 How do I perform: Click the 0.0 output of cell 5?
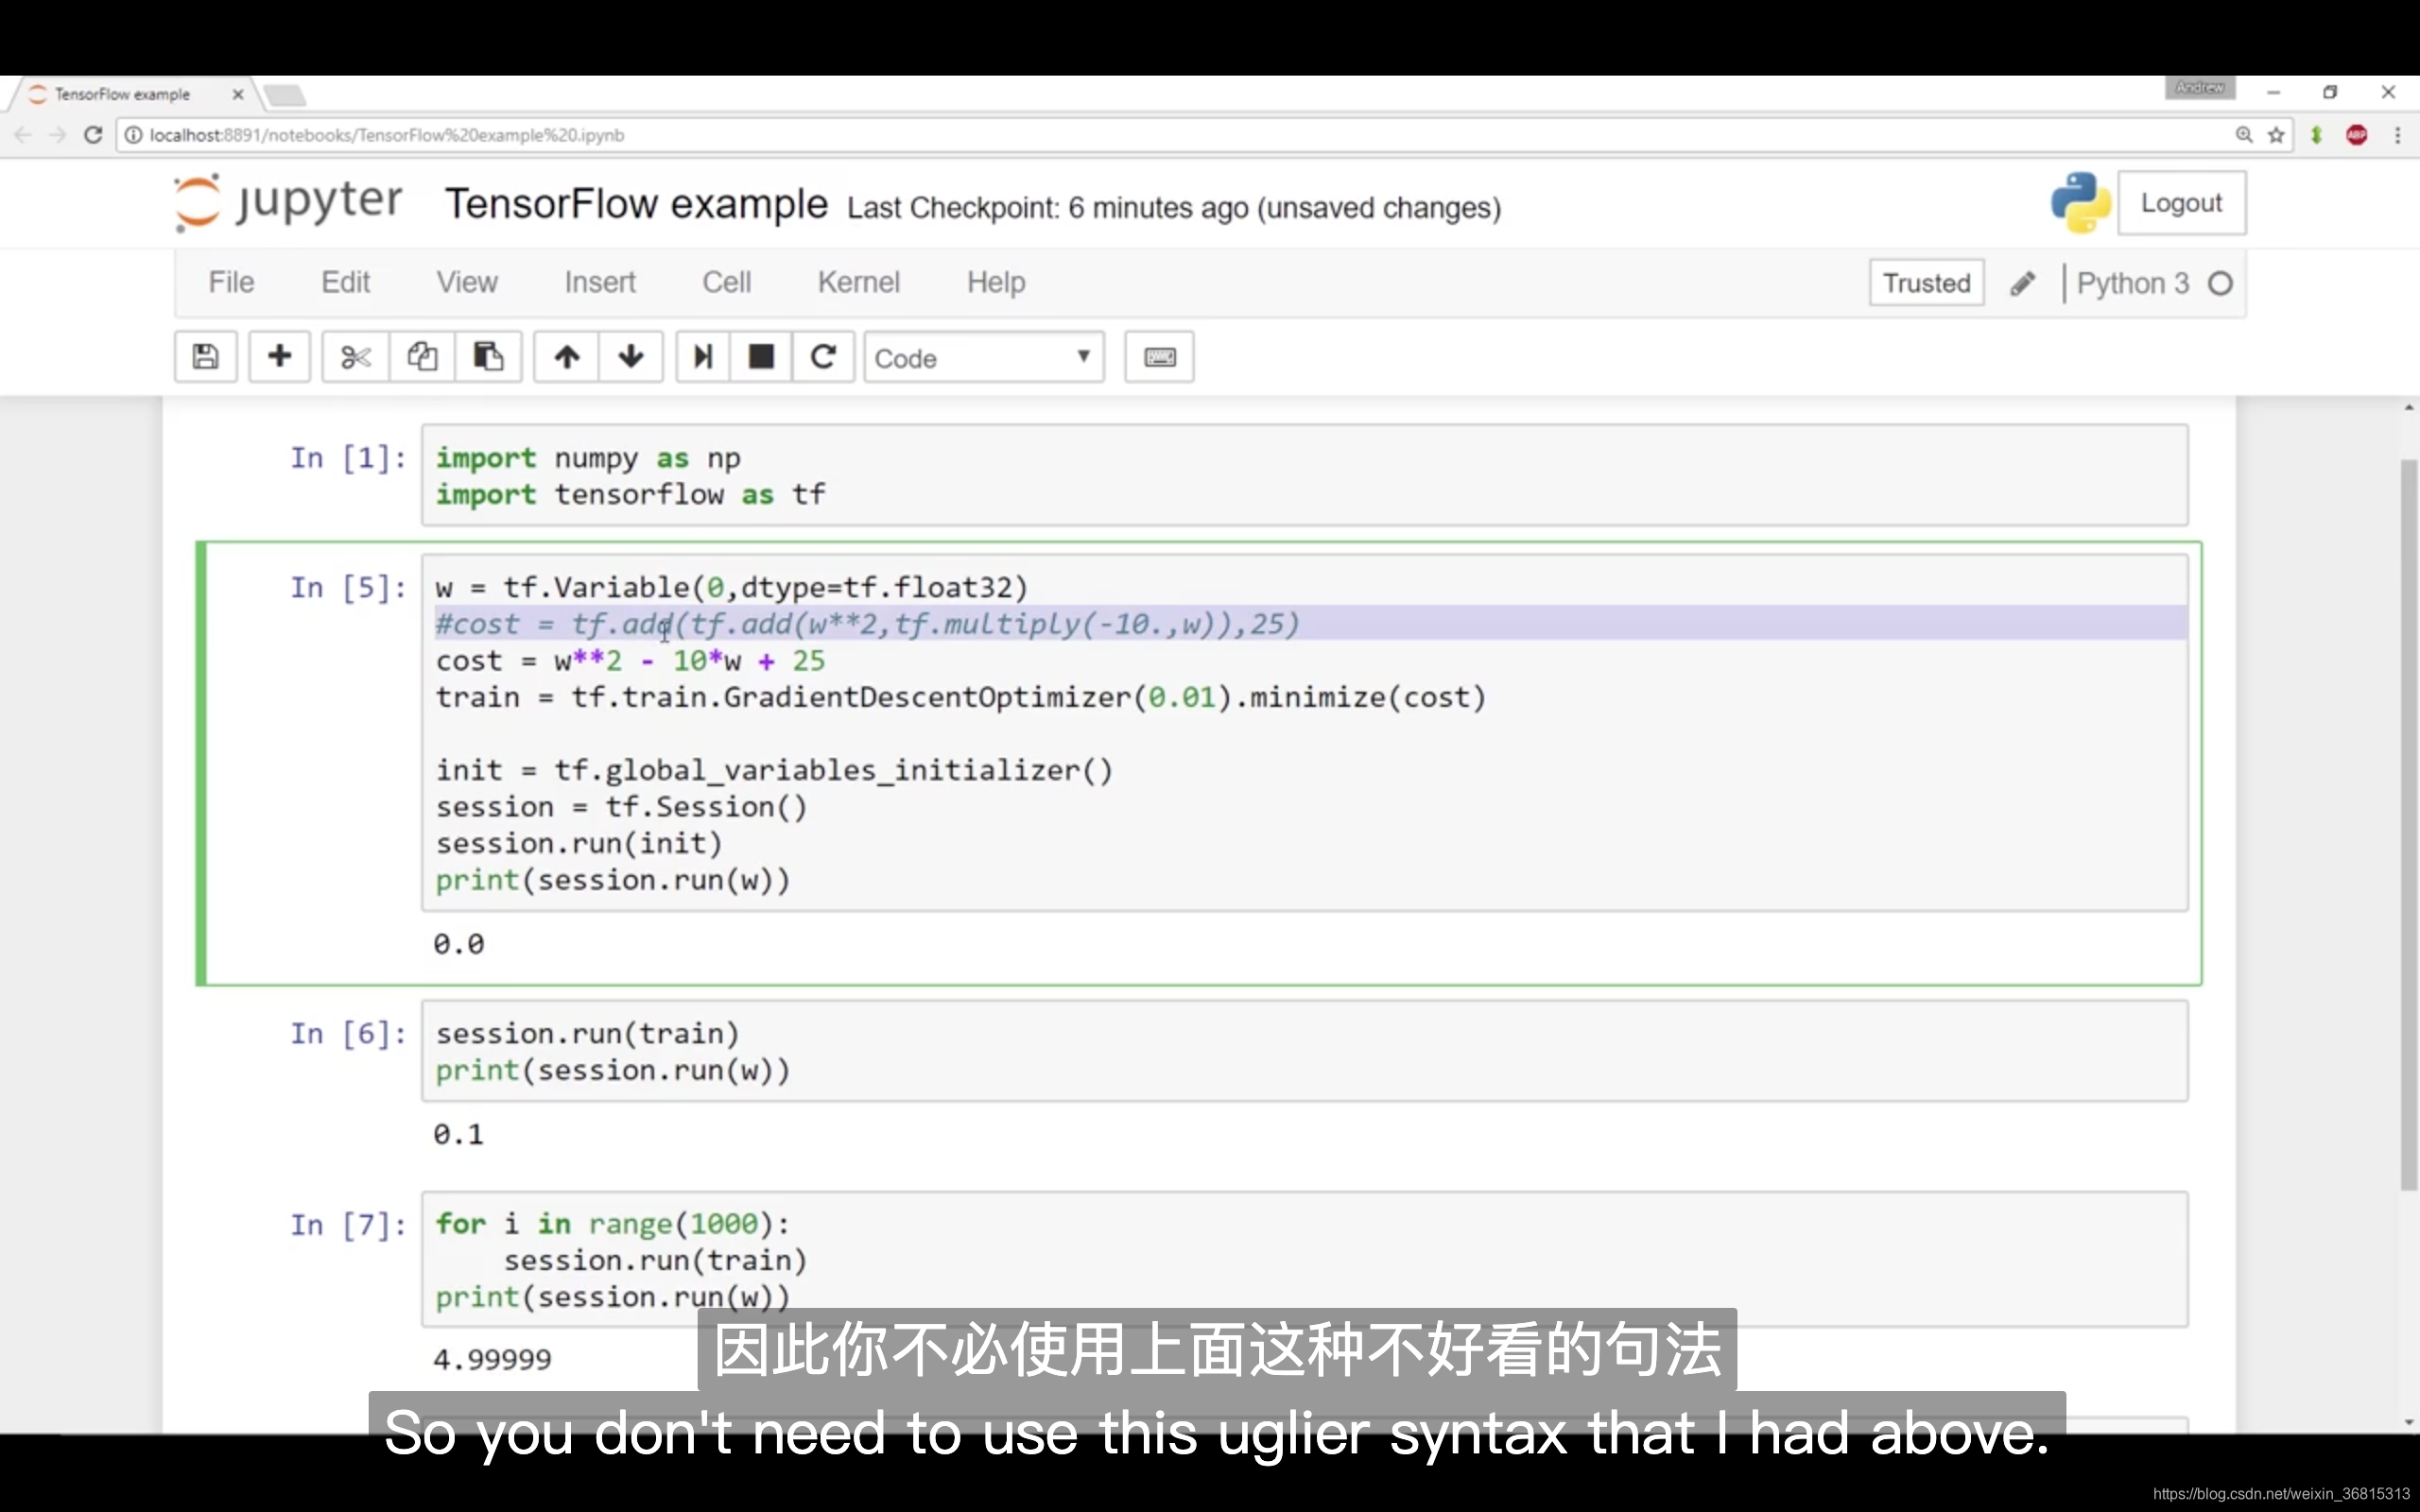click(x=458, y=944)
